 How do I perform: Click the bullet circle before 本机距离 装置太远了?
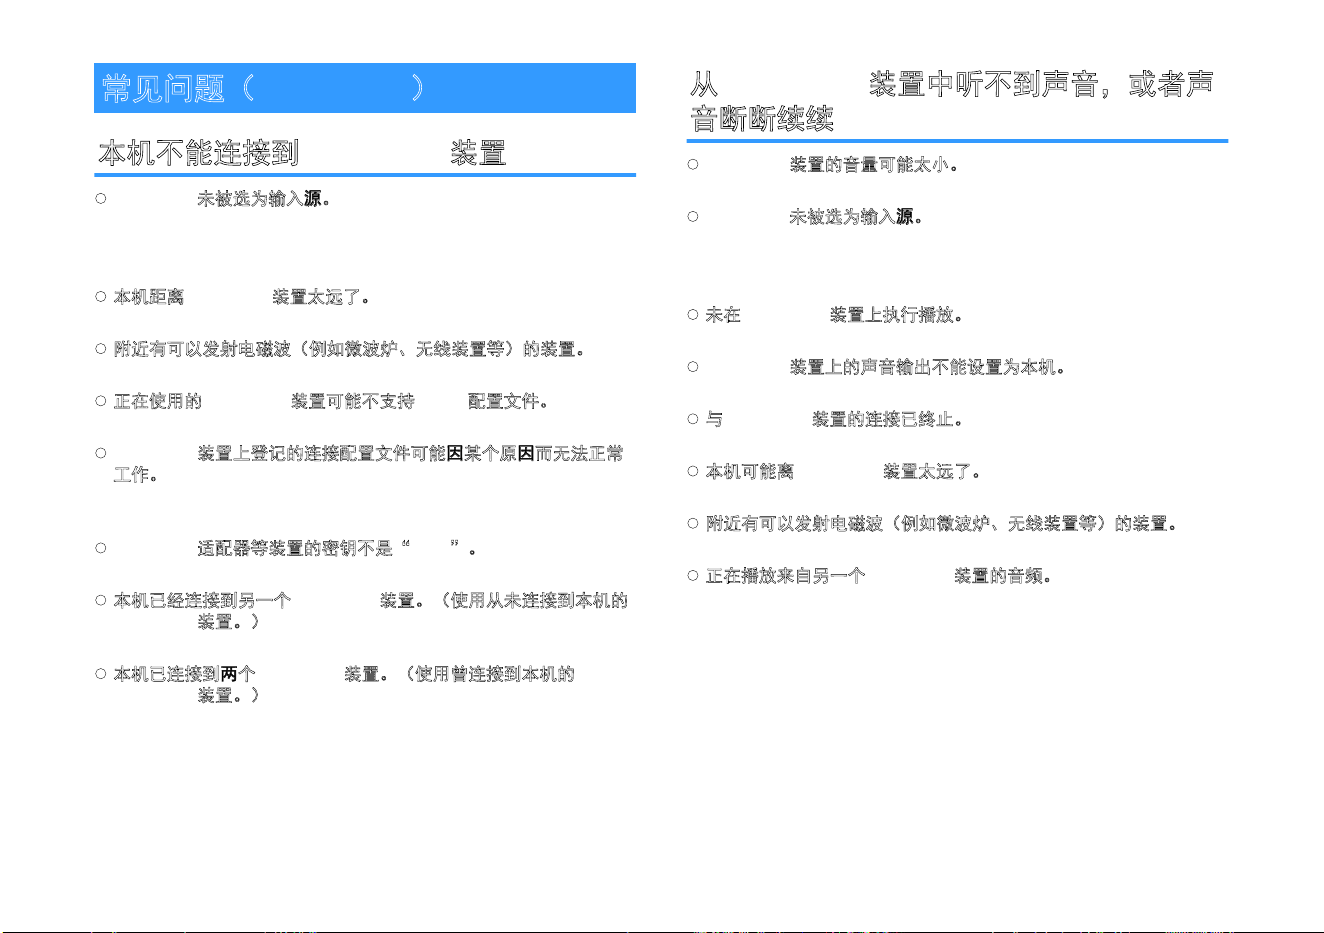point(101,297)
